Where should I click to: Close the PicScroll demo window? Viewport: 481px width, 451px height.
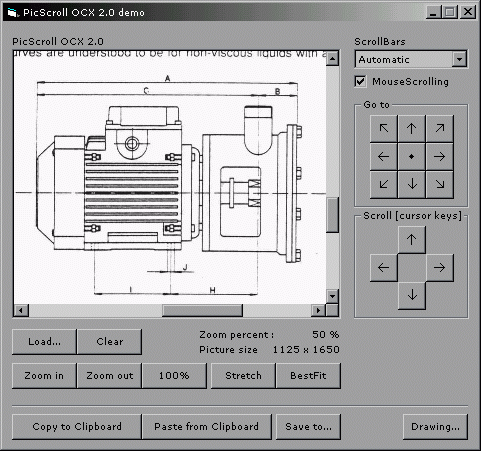coord(468,12)
